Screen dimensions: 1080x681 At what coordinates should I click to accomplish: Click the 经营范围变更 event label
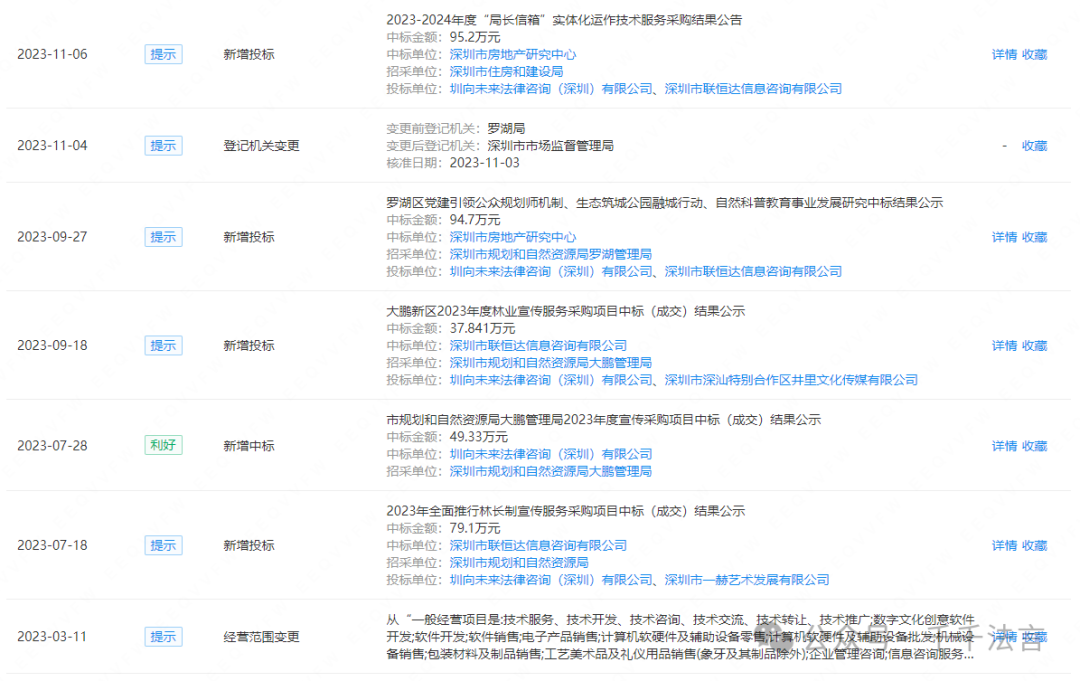click(261, 637)
